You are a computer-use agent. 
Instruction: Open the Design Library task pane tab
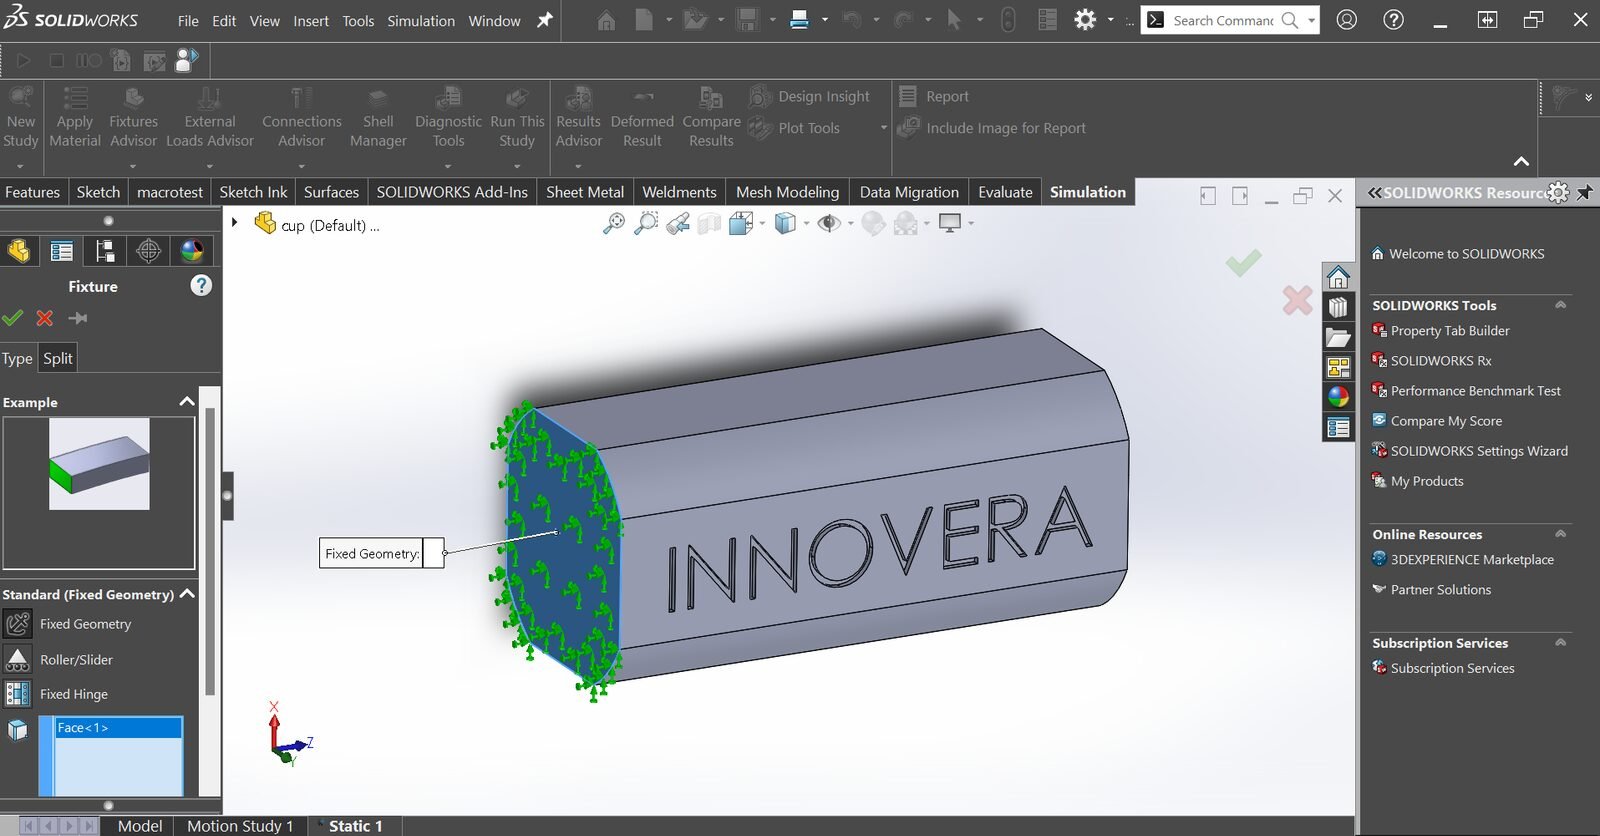click(1338, 307)
